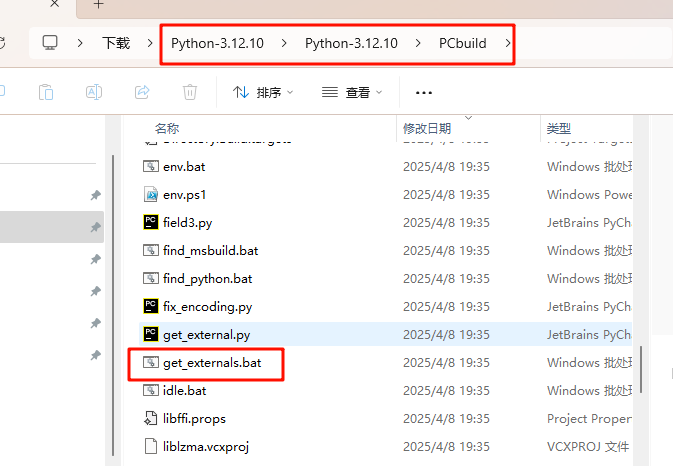Sort by 类型 column header
Viewport: 673px width, 466px height.
[559, 128]
